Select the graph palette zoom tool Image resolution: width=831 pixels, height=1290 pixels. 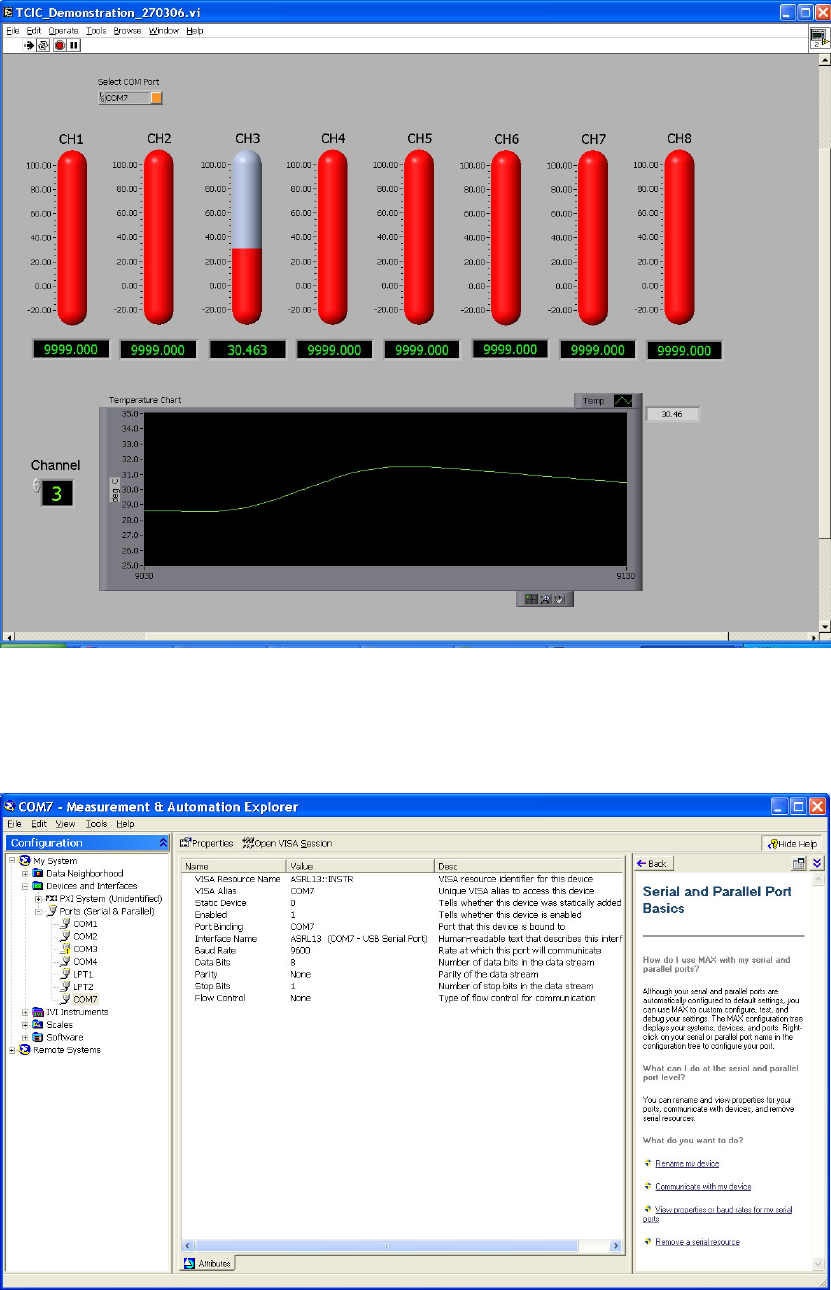coord(546,599)
